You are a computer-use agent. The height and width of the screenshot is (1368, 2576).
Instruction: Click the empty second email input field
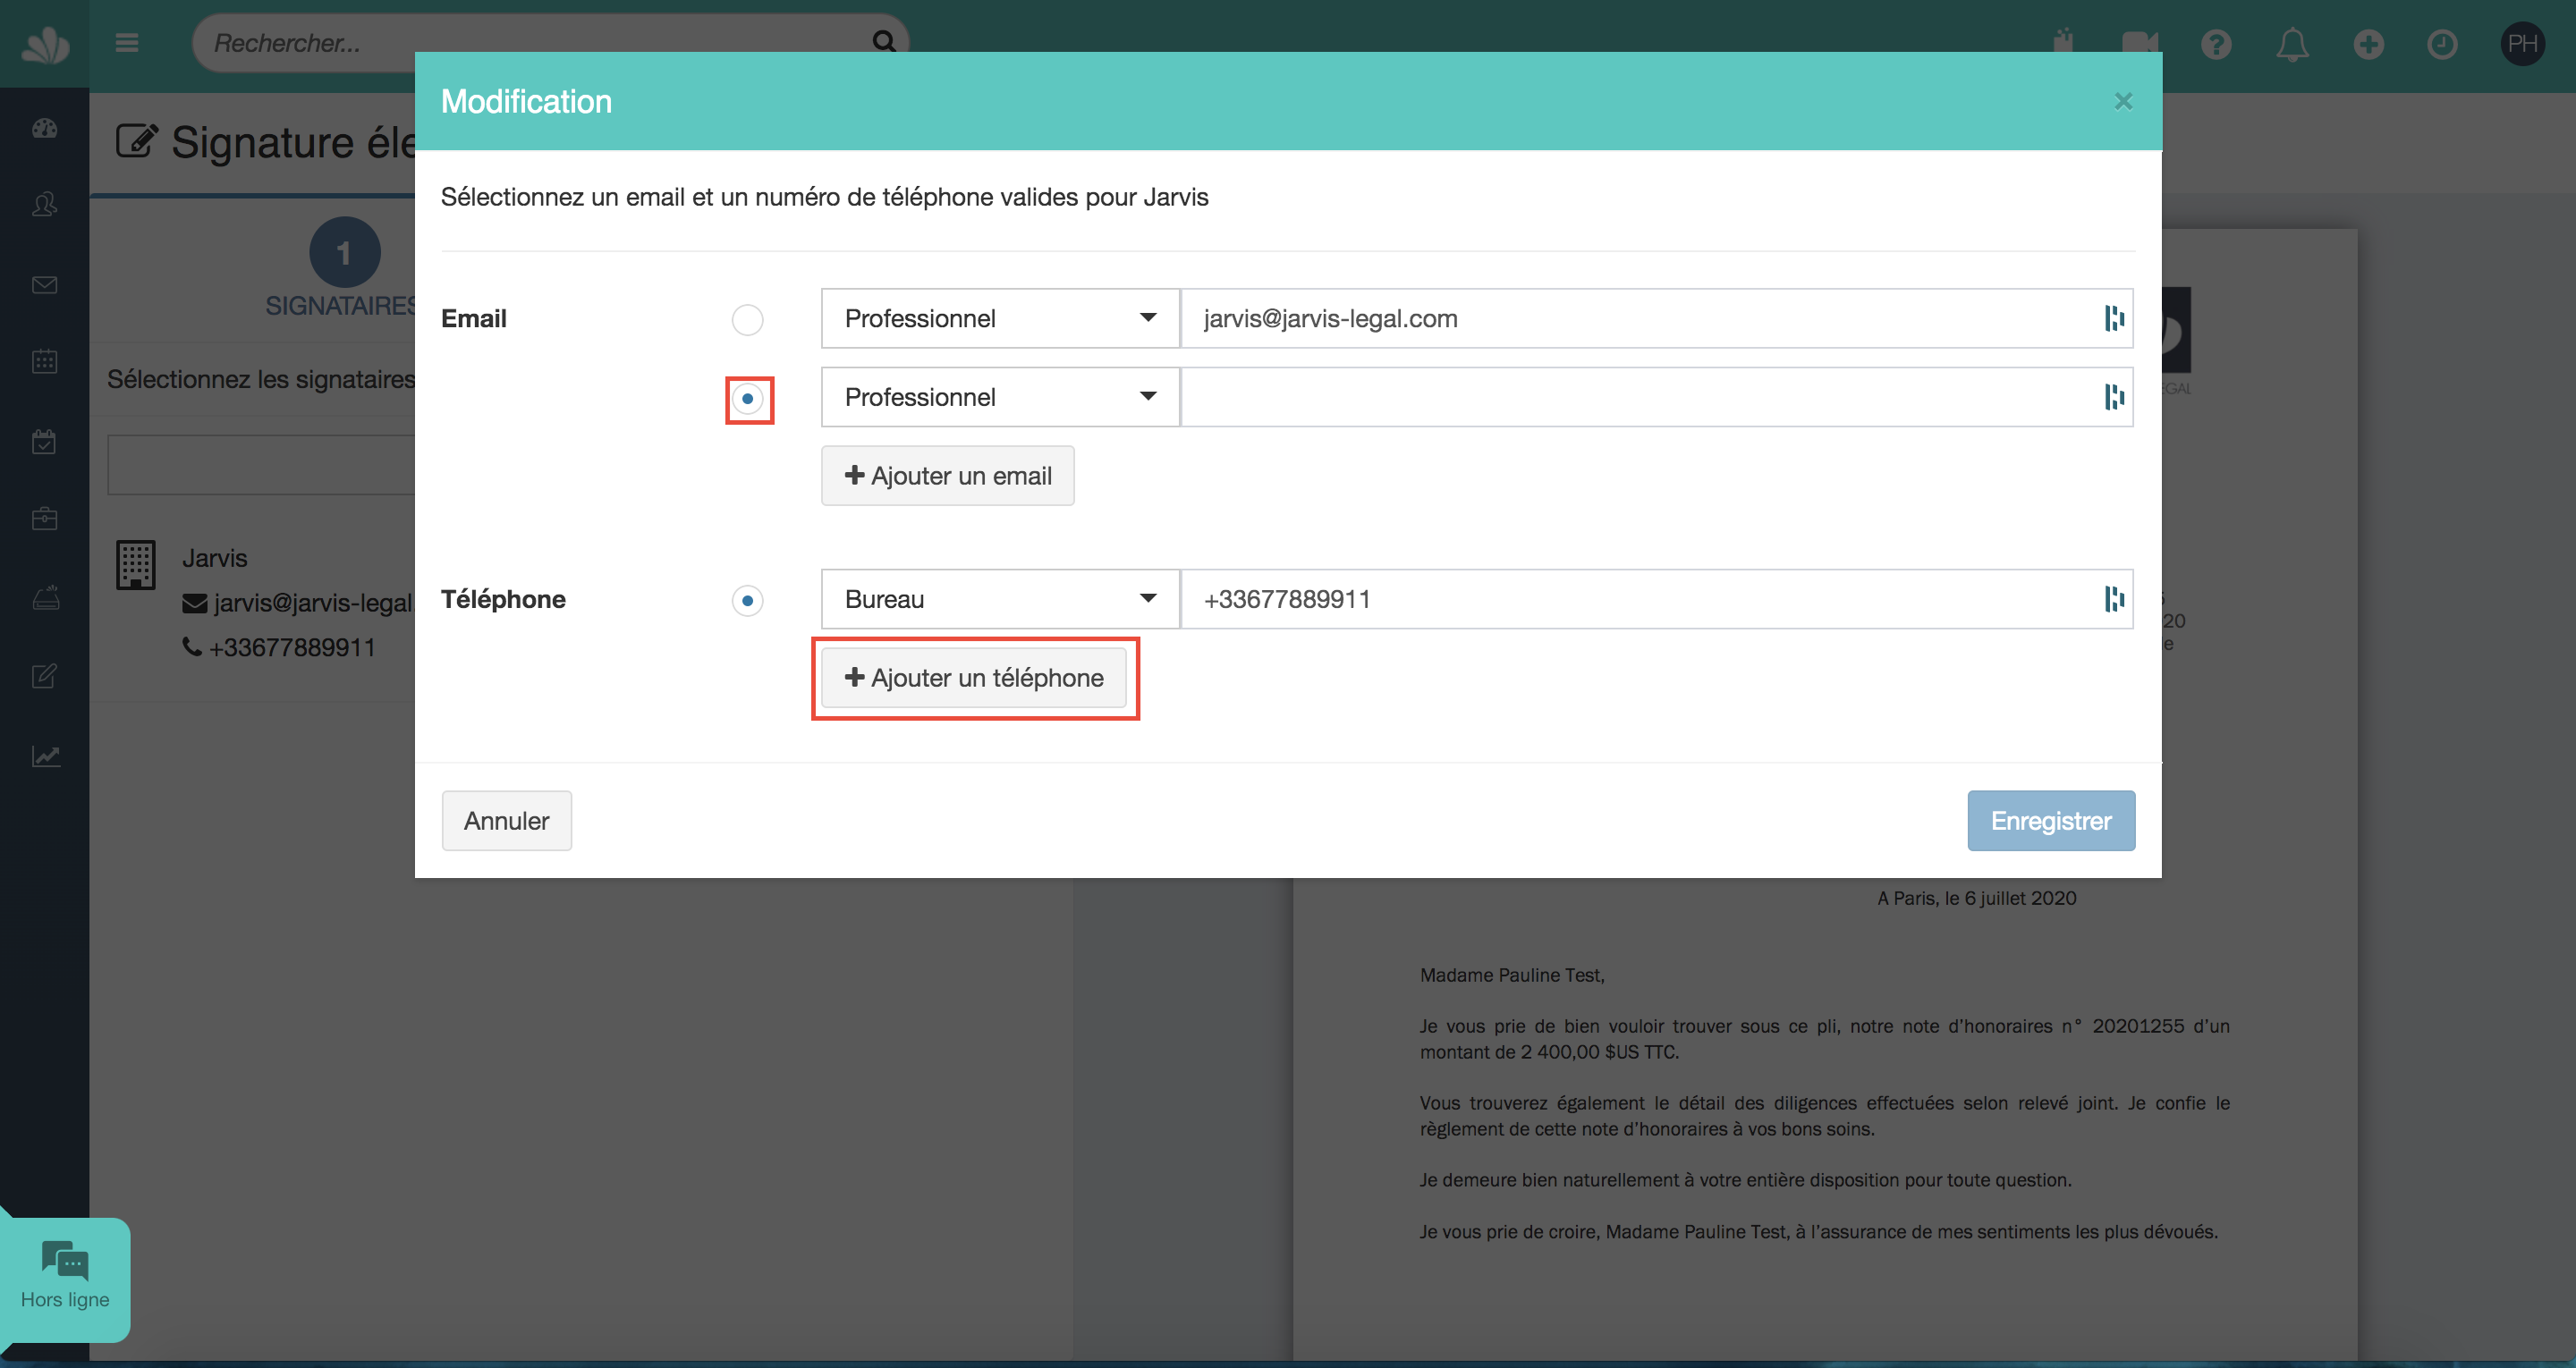tap(1640, 397)
